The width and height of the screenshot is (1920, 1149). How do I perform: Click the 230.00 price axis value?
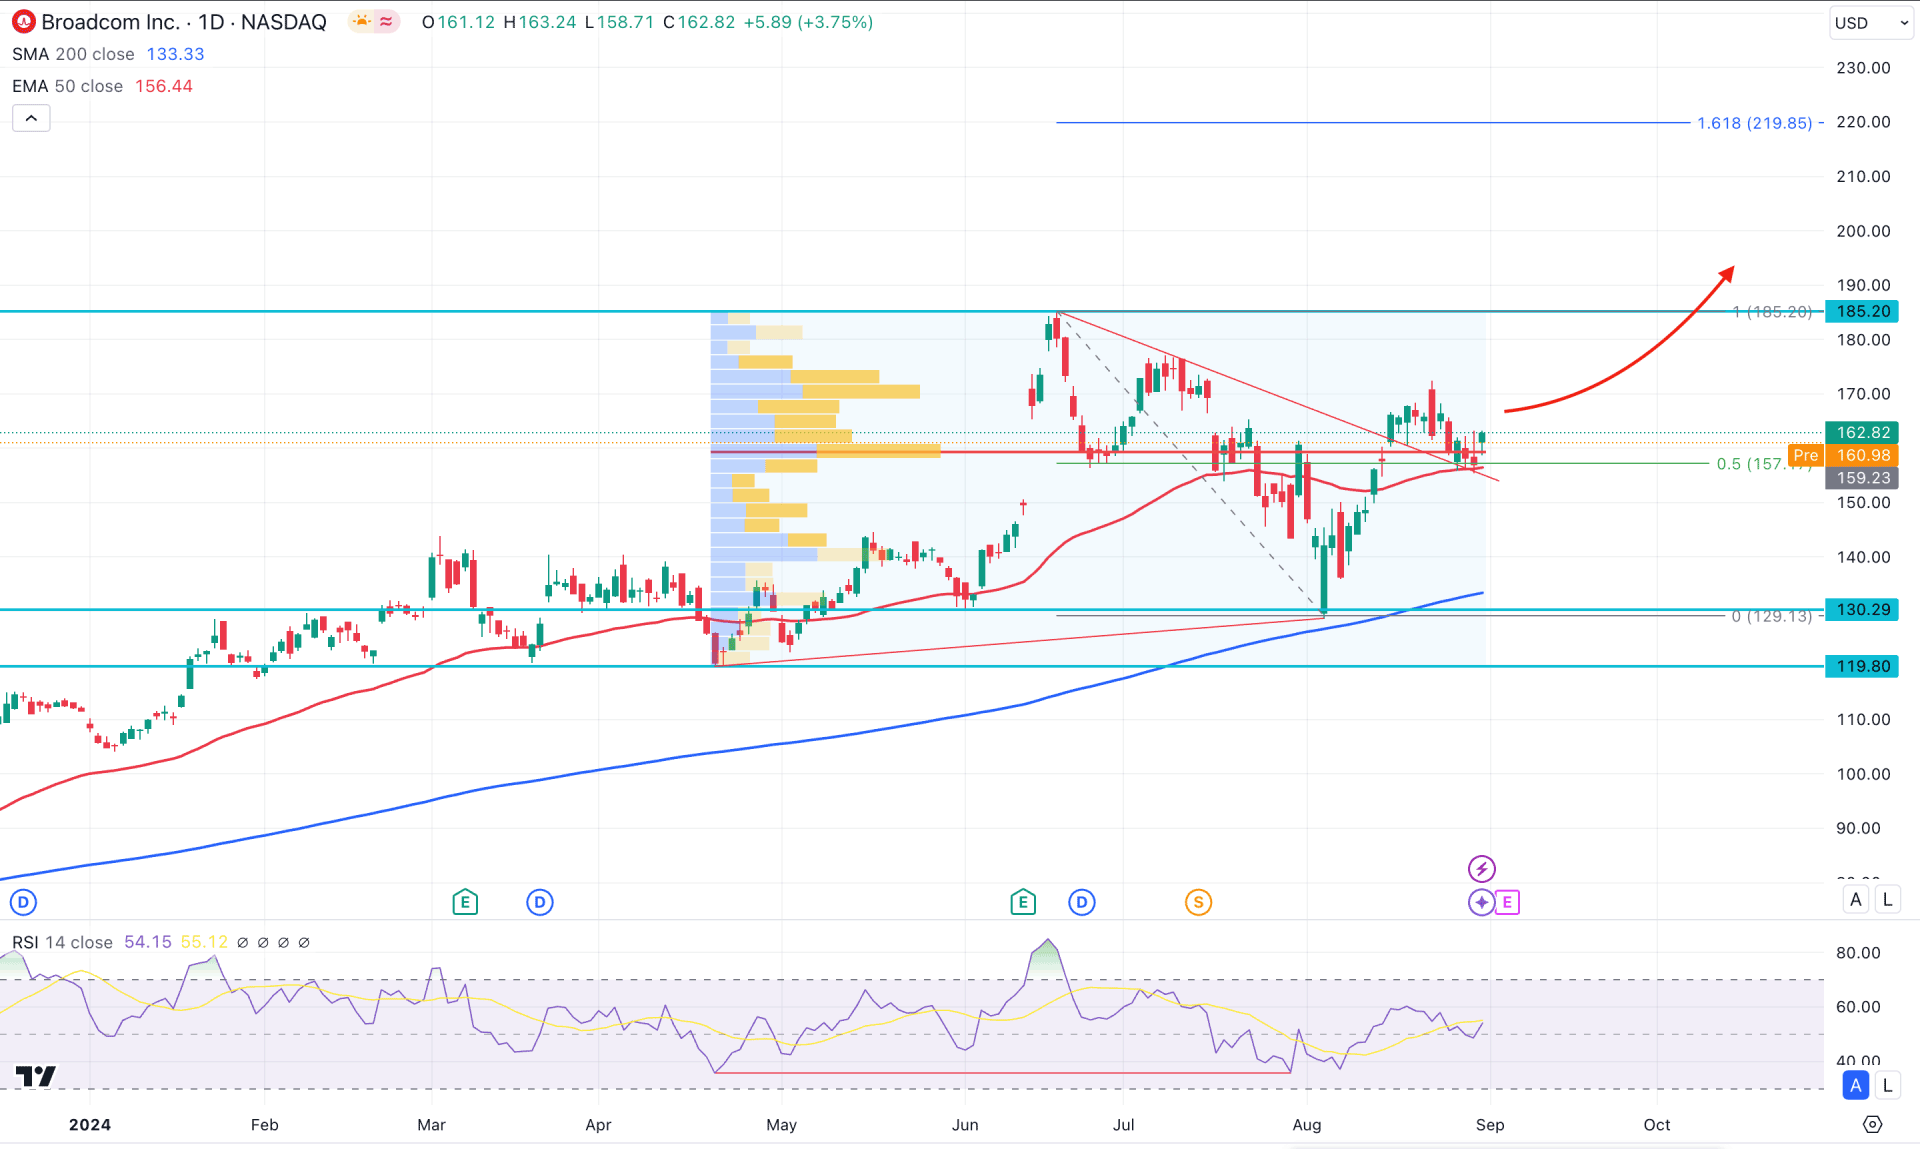coord(1863,68)
